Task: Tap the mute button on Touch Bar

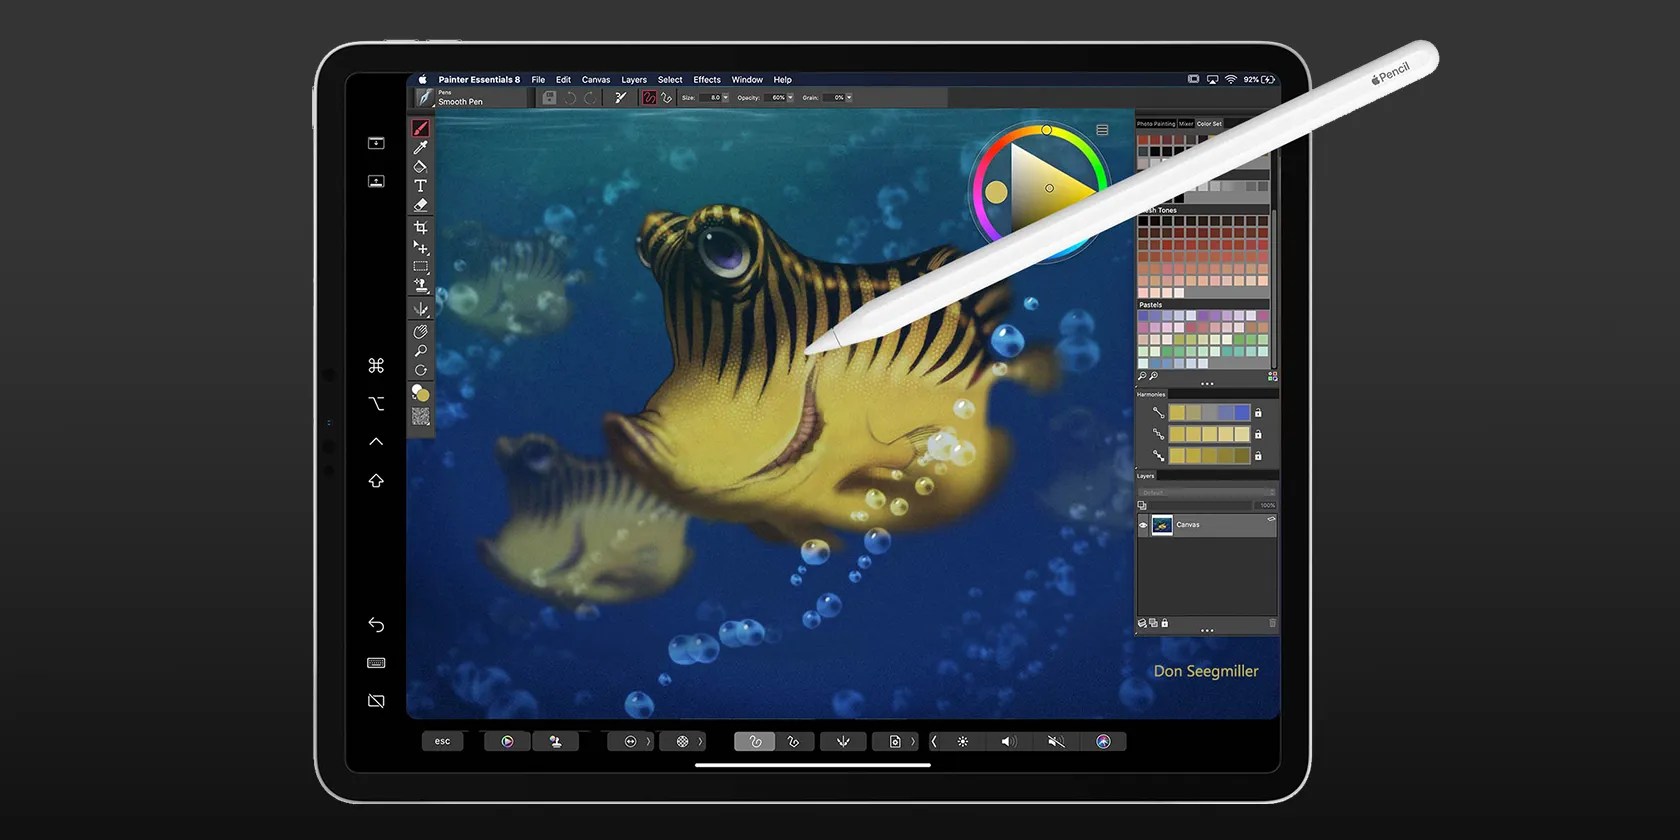Action: (x=1056, y=742)
